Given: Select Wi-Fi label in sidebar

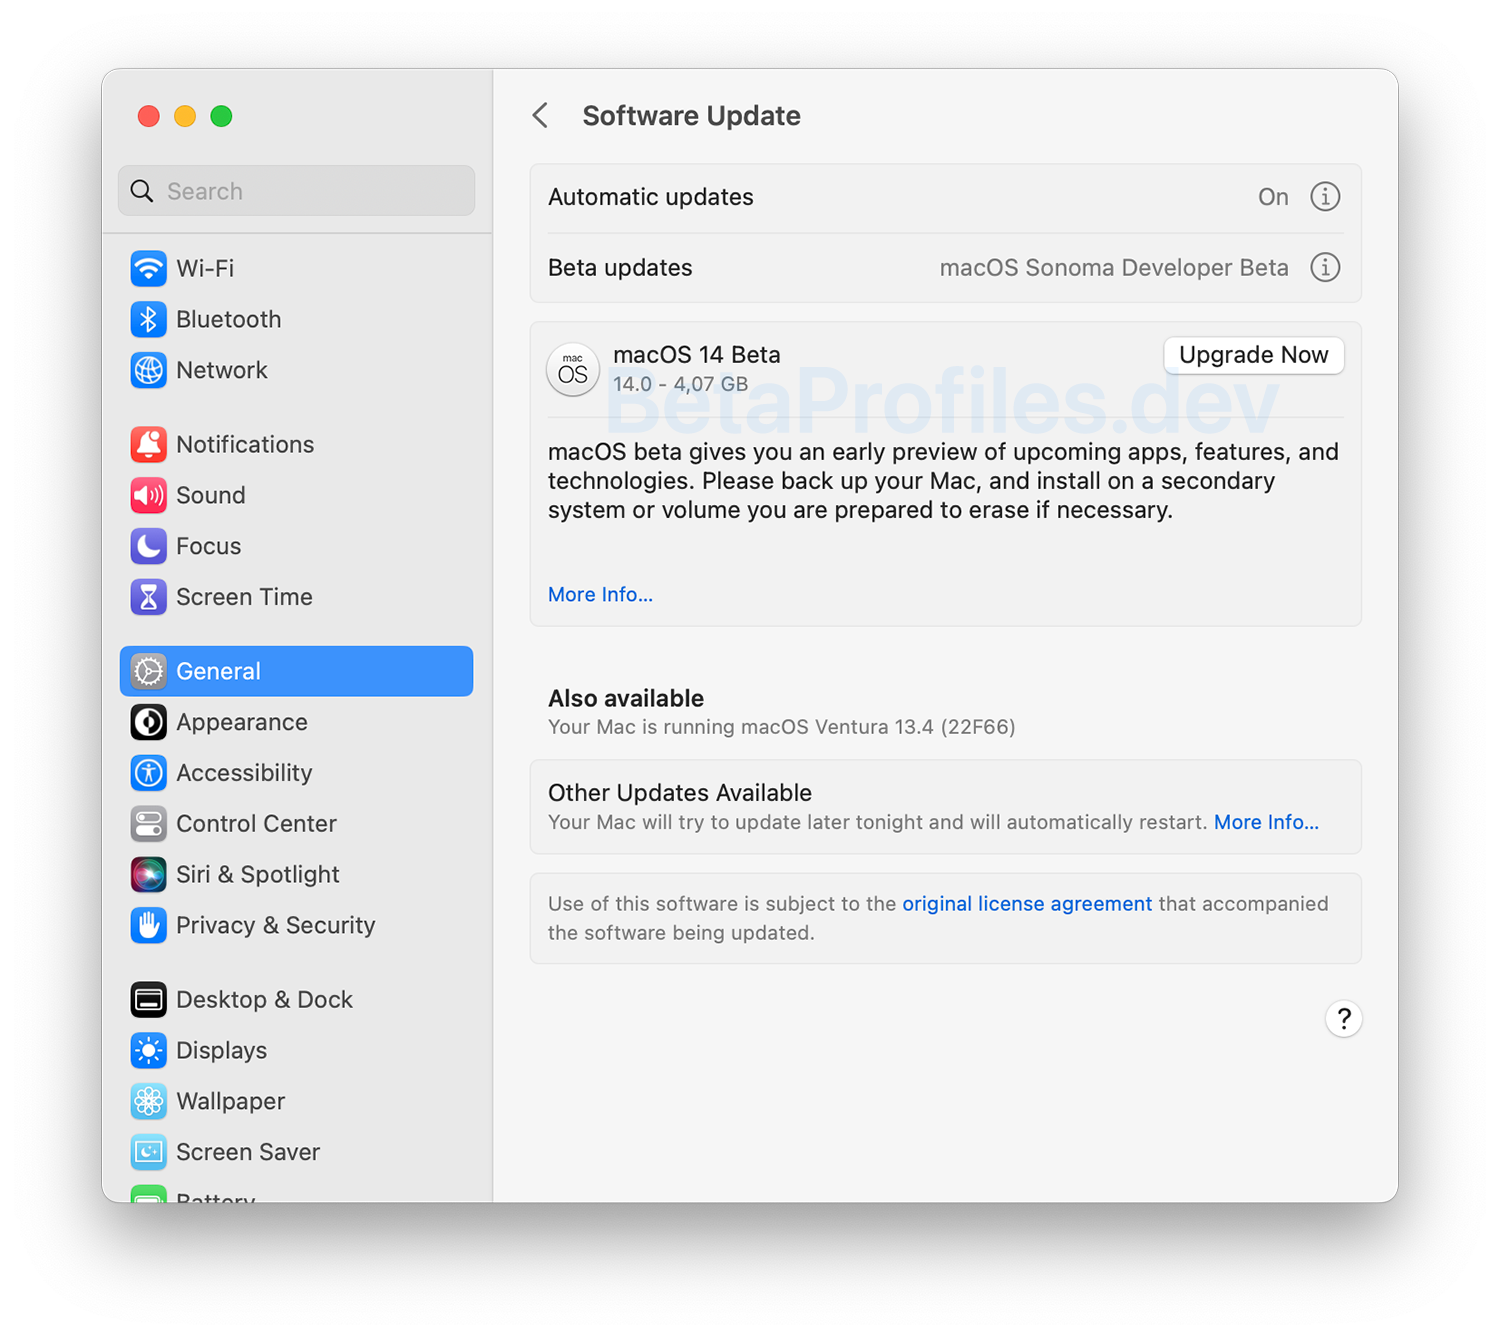Looking at the screenshot, I should tap(205, 268).
